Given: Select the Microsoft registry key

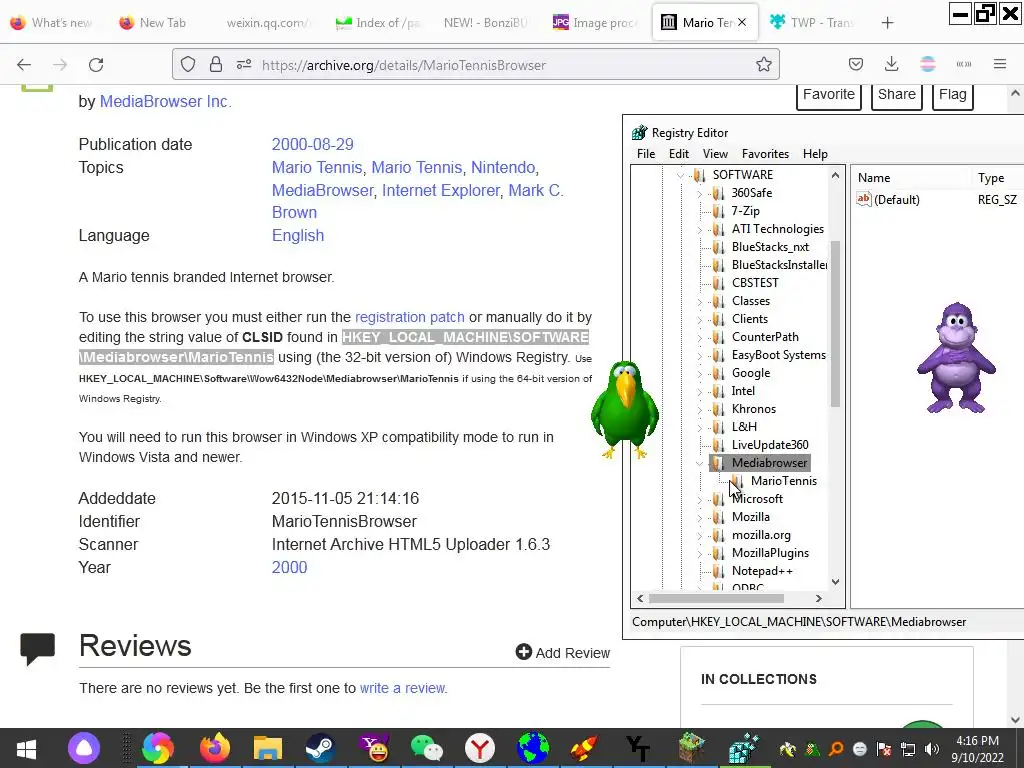Looking at the screenshot, I should 757,499.
